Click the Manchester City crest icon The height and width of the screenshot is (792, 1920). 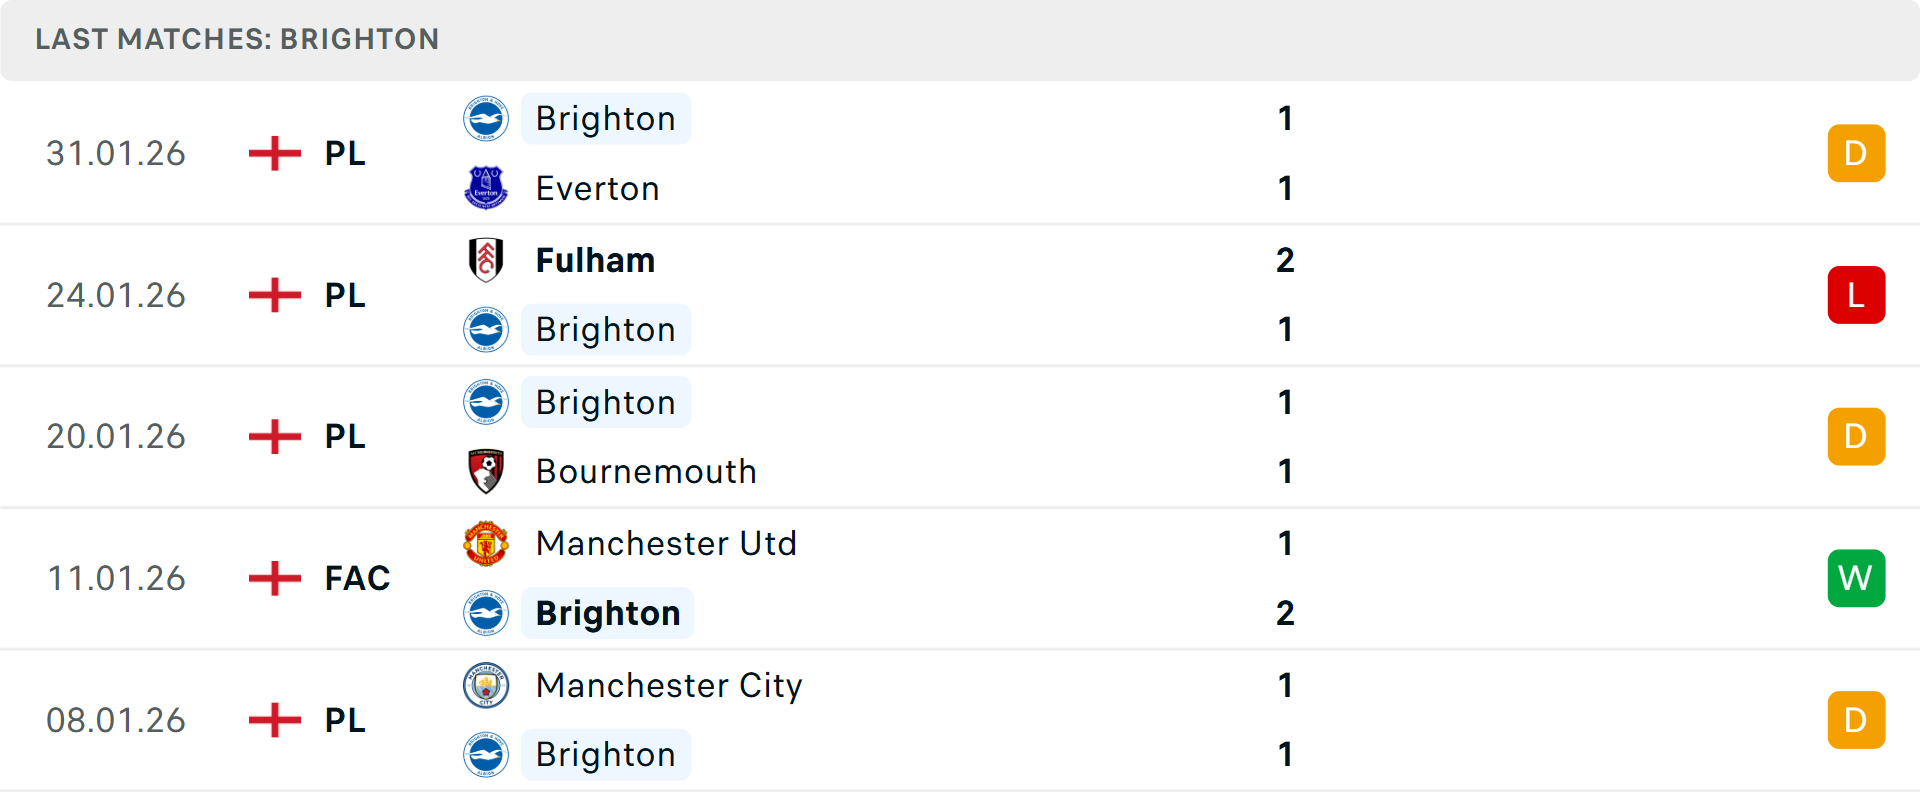(x=486, y=687)
